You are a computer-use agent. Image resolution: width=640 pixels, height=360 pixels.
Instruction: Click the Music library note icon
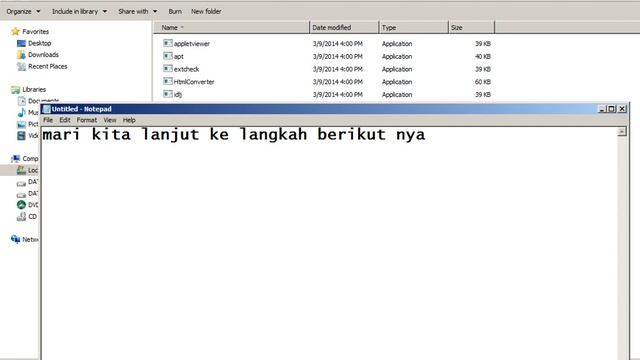click(21, 112)
